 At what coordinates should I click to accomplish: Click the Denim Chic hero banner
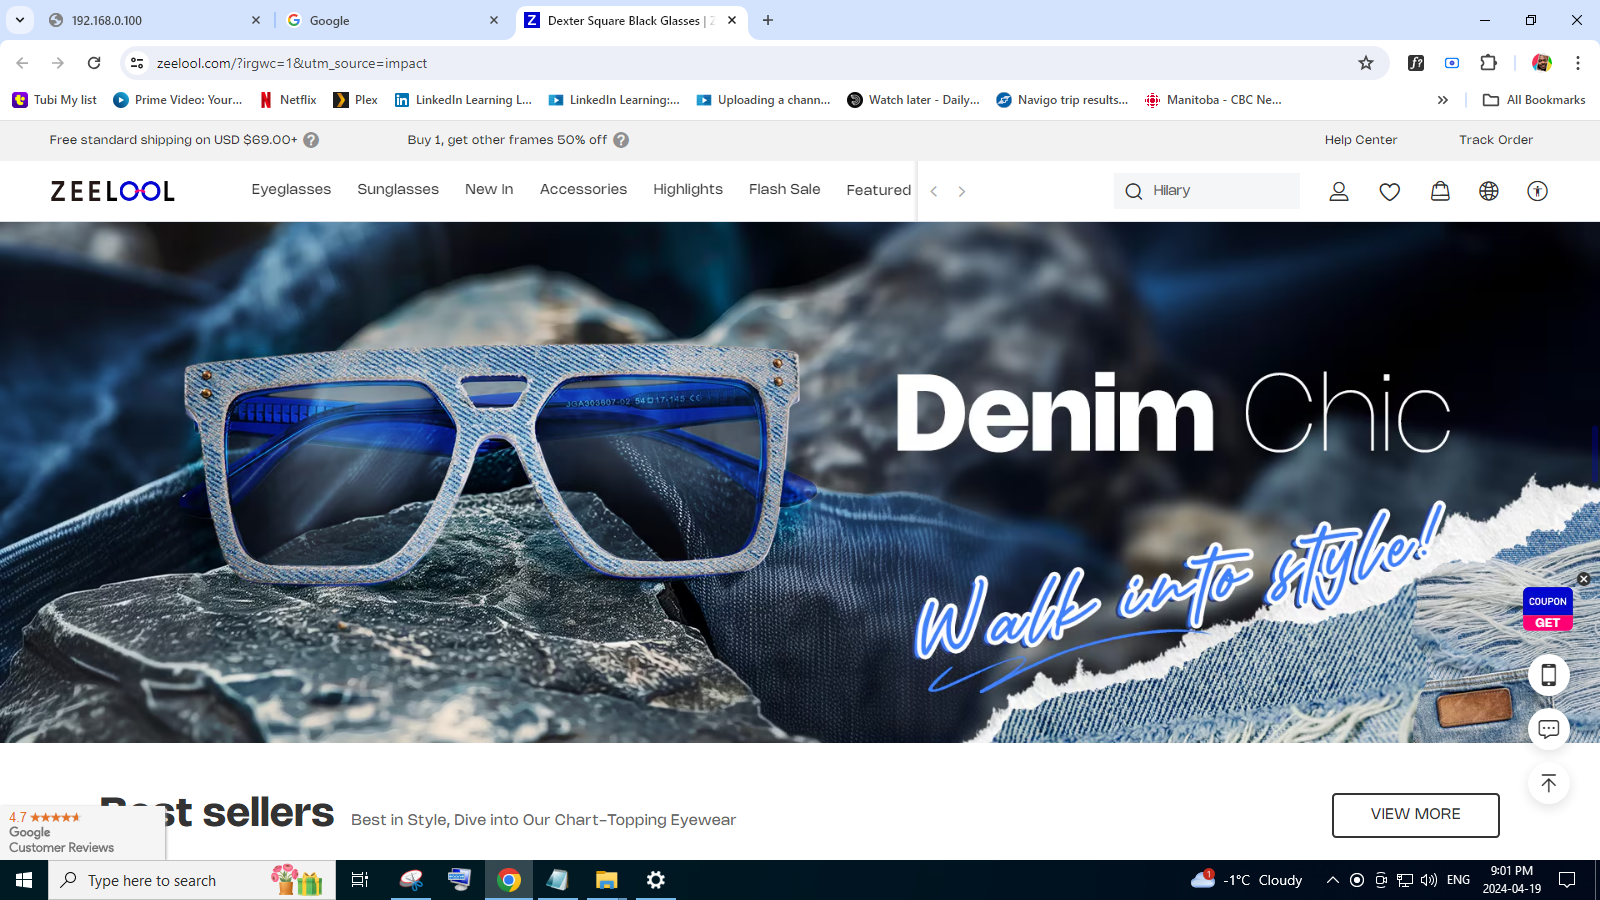point(800,480)
